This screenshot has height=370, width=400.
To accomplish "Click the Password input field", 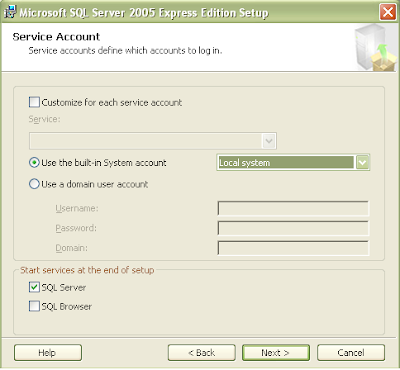I will (293, 228).
